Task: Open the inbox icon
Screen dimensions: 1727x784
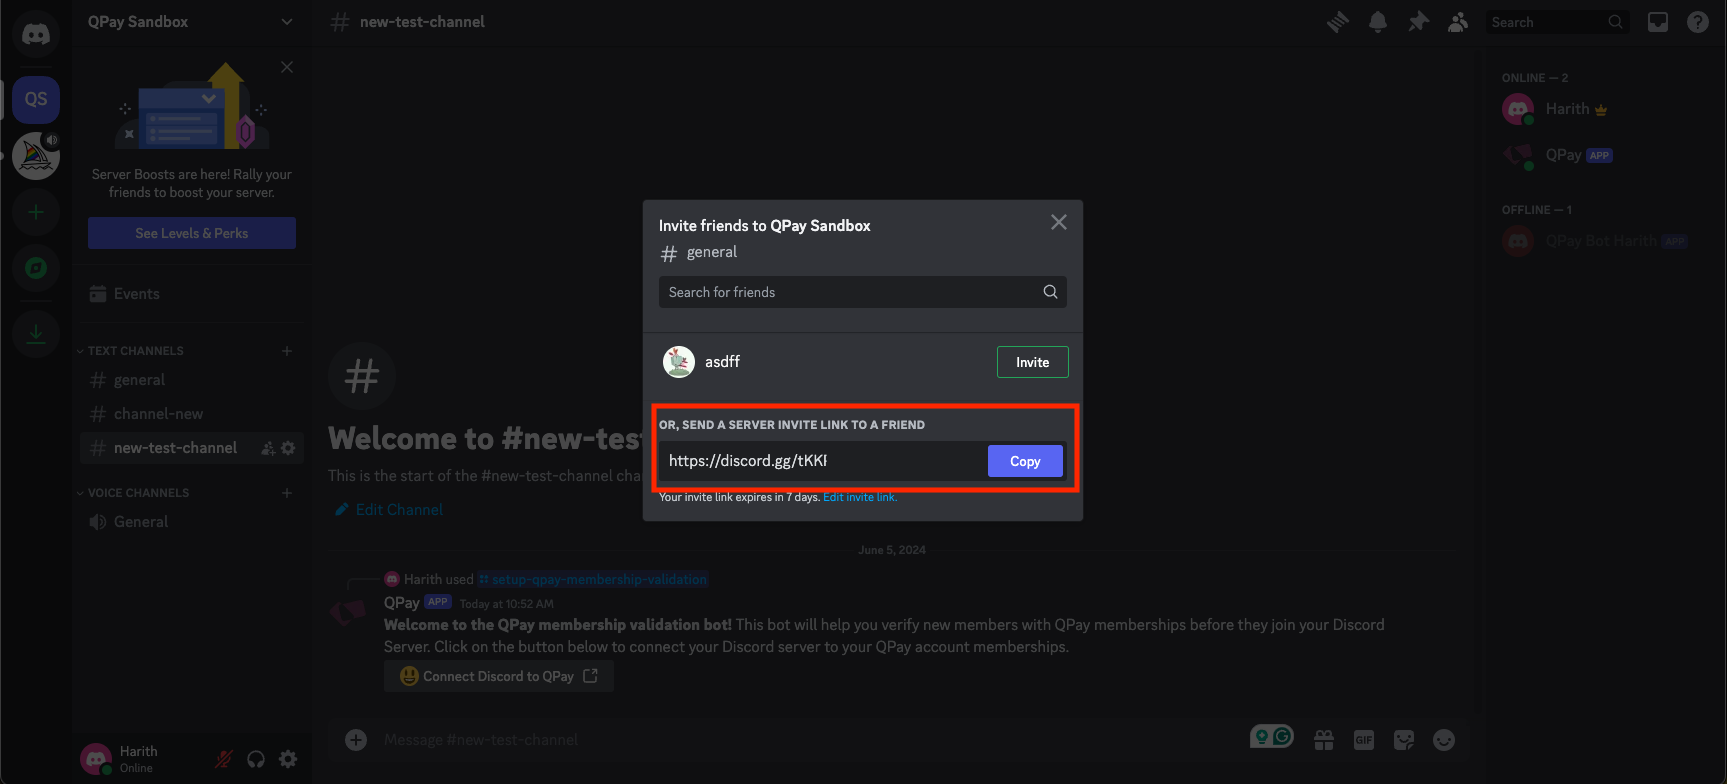Action: click(1658, 22)
